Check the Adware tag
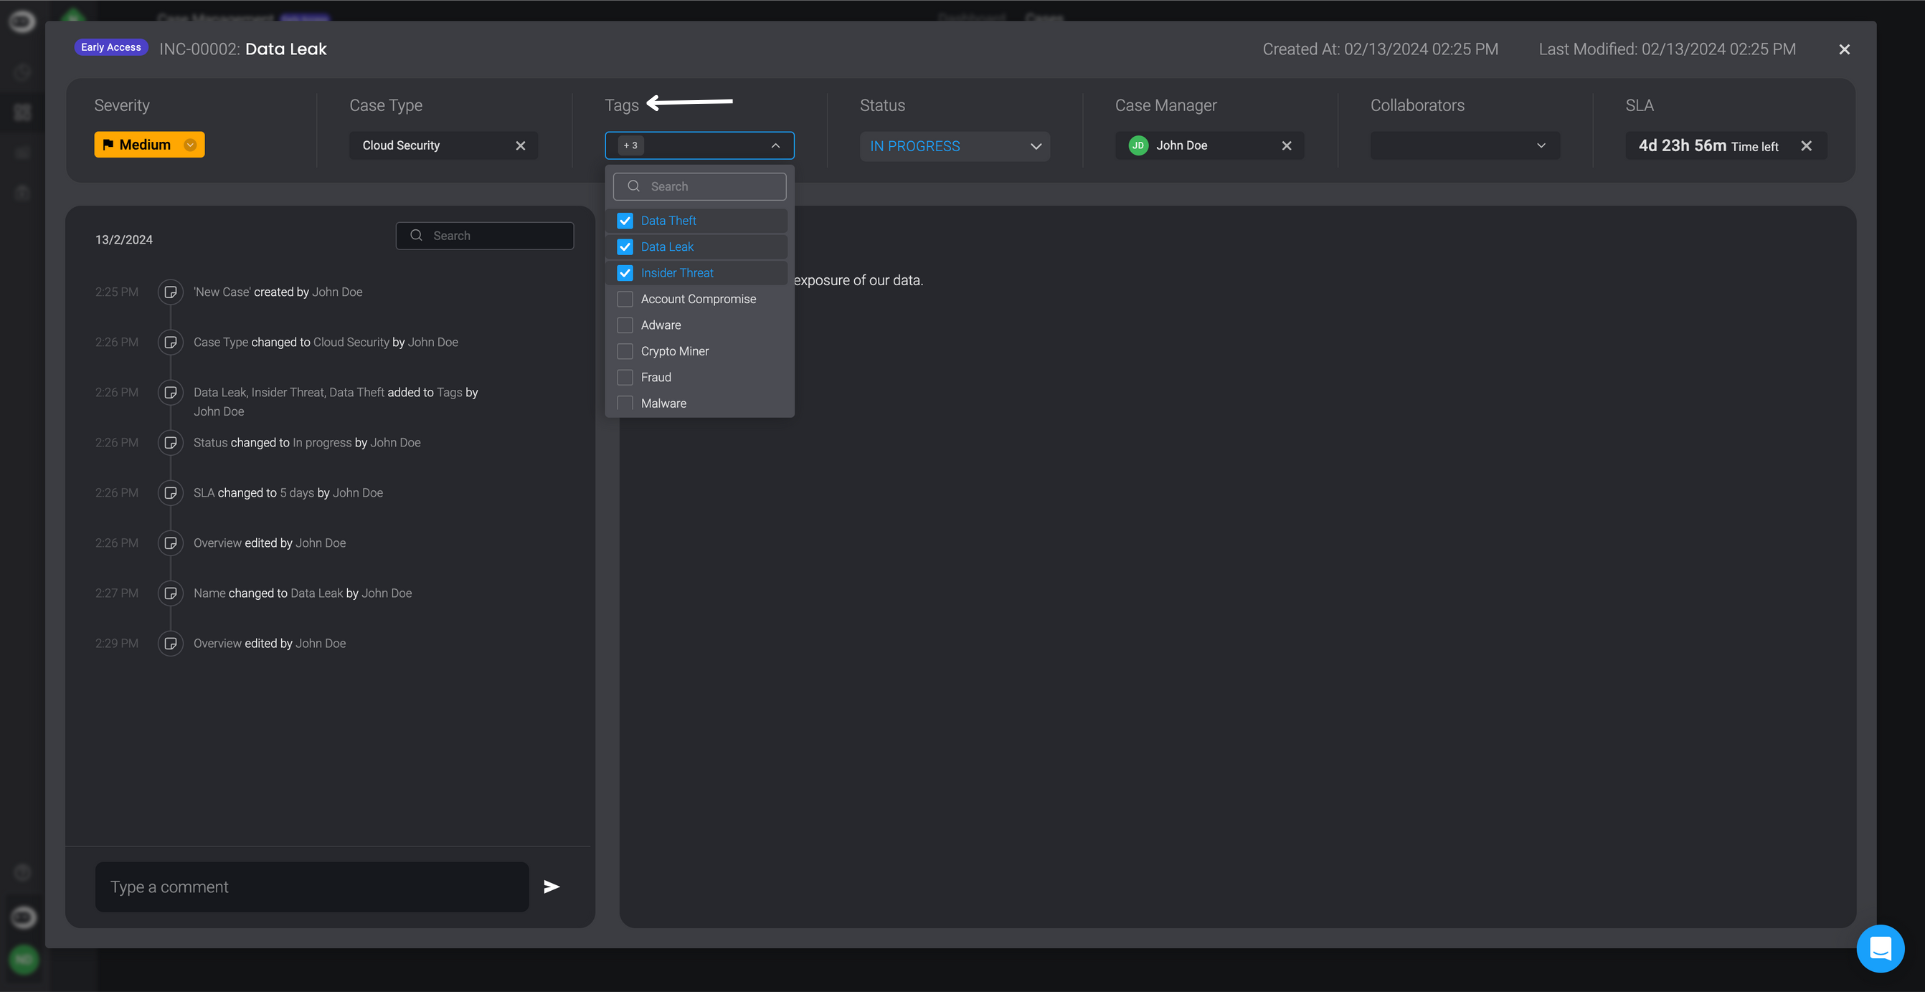Image resolution: width=1925 pixels, height=992 pixels. point(625,325)
